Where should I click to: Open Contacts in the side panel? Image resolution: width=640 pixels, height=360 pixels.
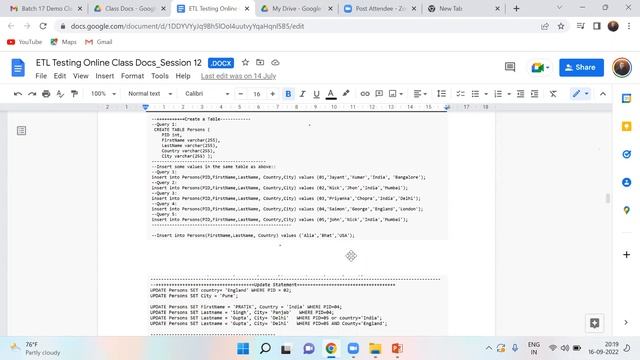coord(627,182)
